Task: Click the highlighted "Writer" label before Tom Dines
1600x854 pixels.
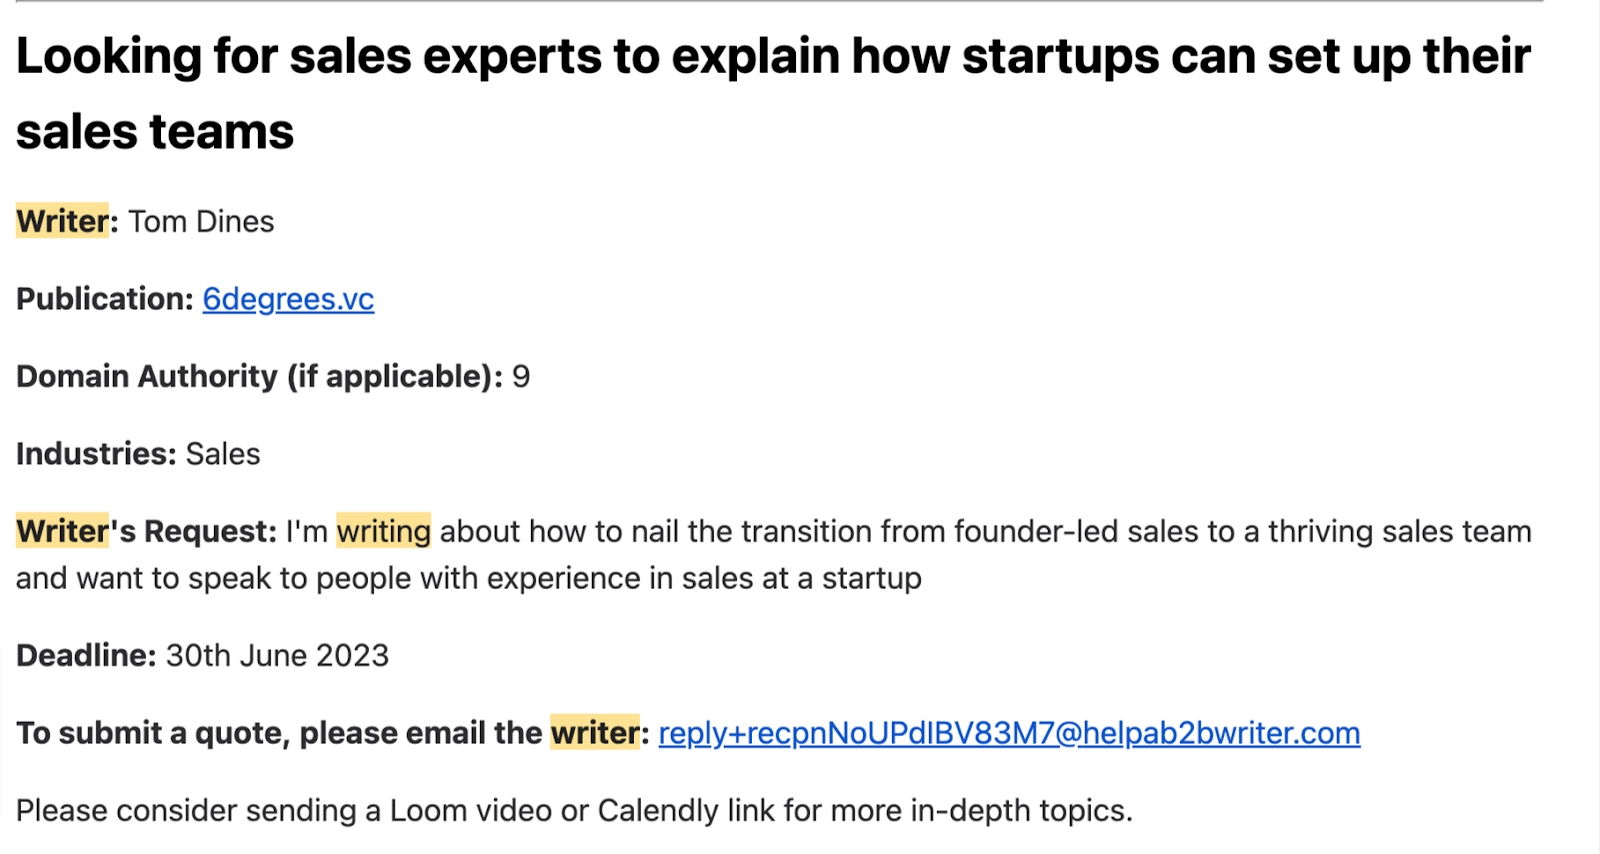Action: click(62, 221)
